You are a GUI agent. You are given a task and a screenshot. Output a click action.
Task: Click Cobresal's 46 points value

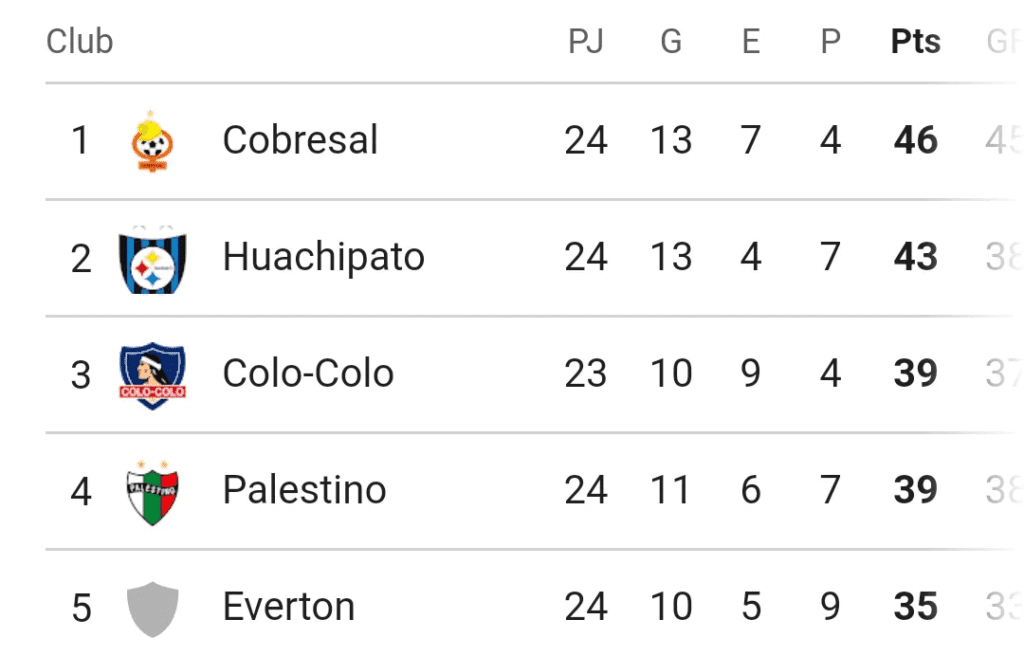point(916,140)
